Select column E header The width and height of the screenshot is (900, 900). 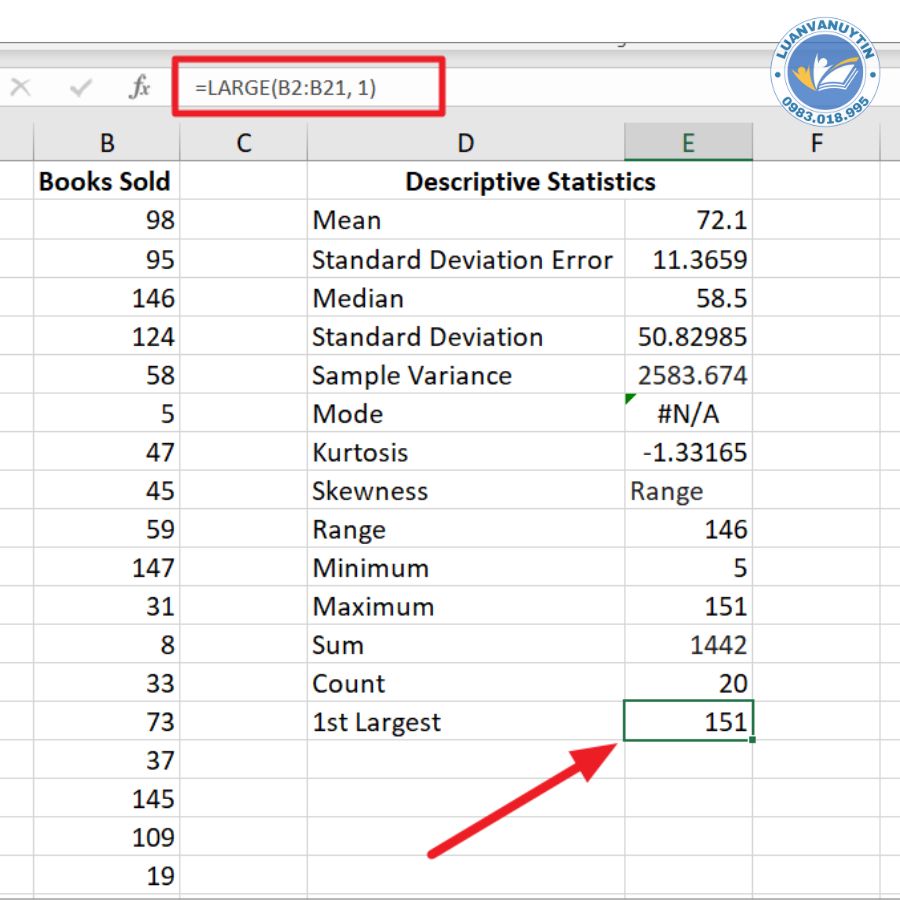(688, 143)
